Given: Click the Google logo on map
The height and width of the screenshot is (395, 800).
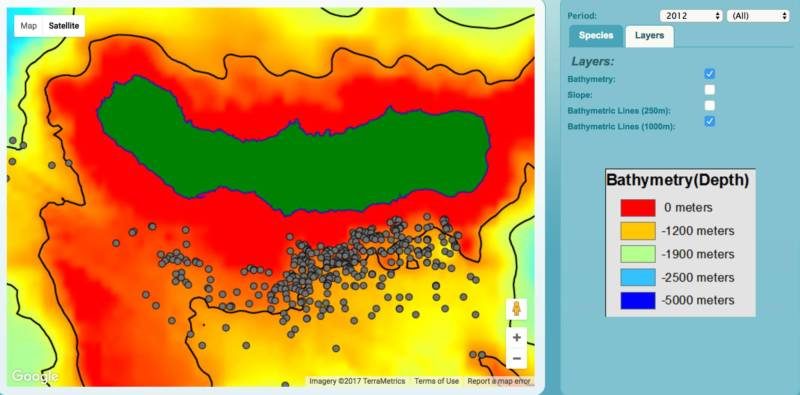Looking at the screenshot, I should [x=35, y=377].
